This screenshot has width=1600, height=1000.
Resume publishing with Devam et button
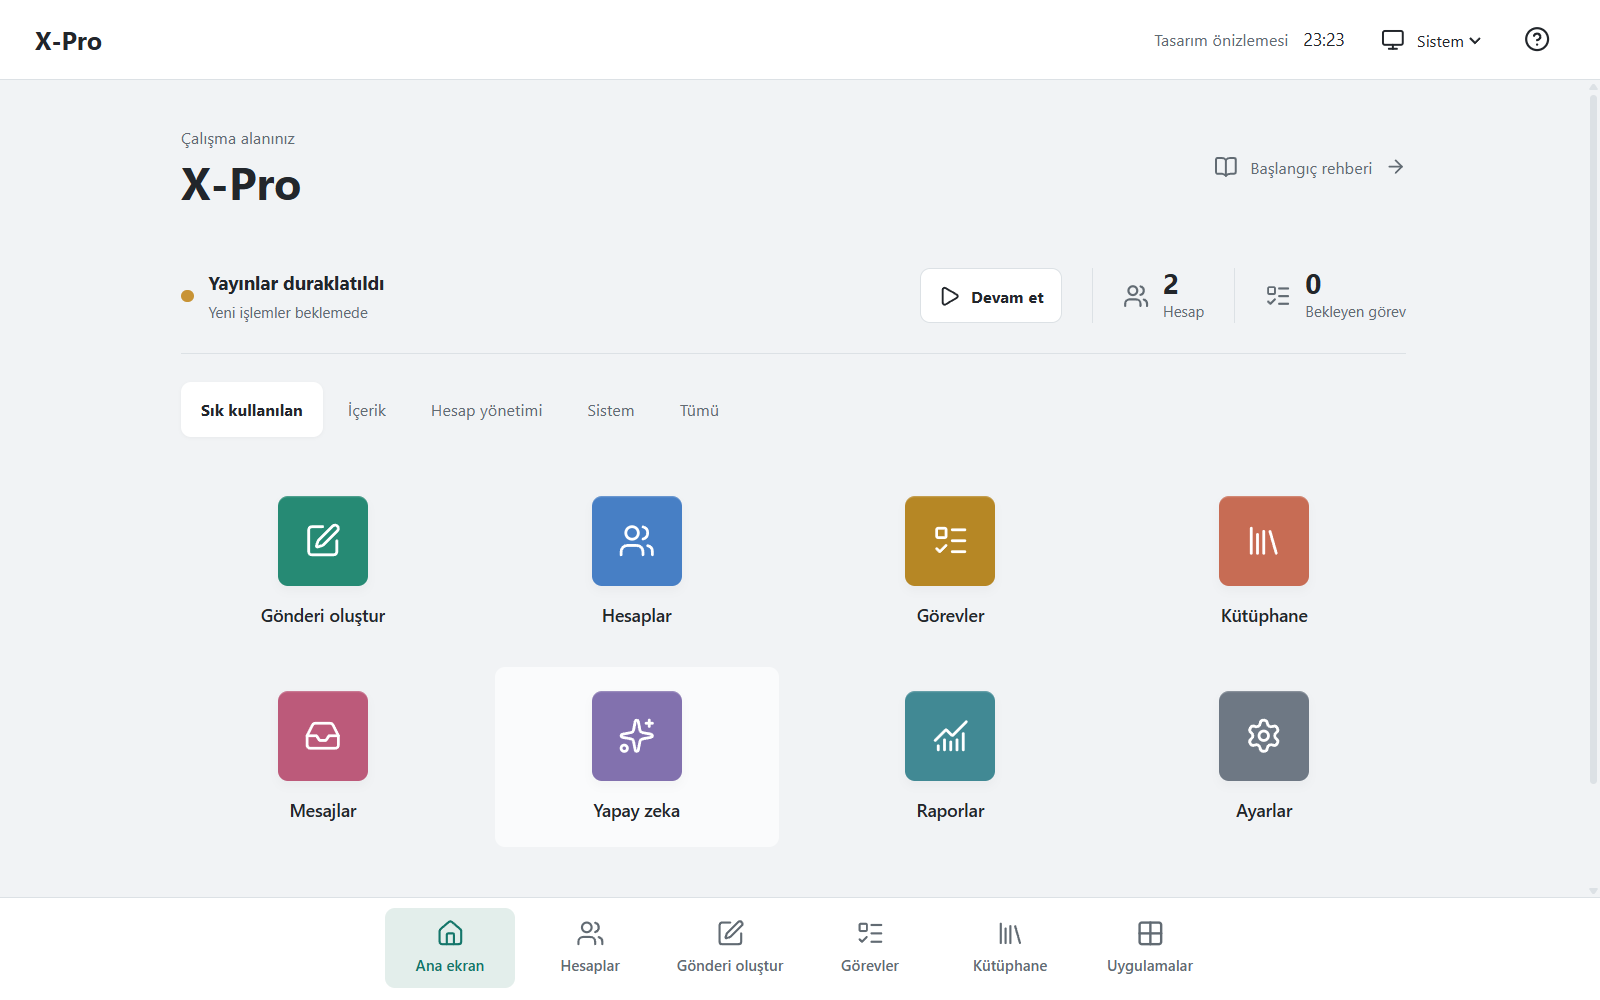[991, 296]
